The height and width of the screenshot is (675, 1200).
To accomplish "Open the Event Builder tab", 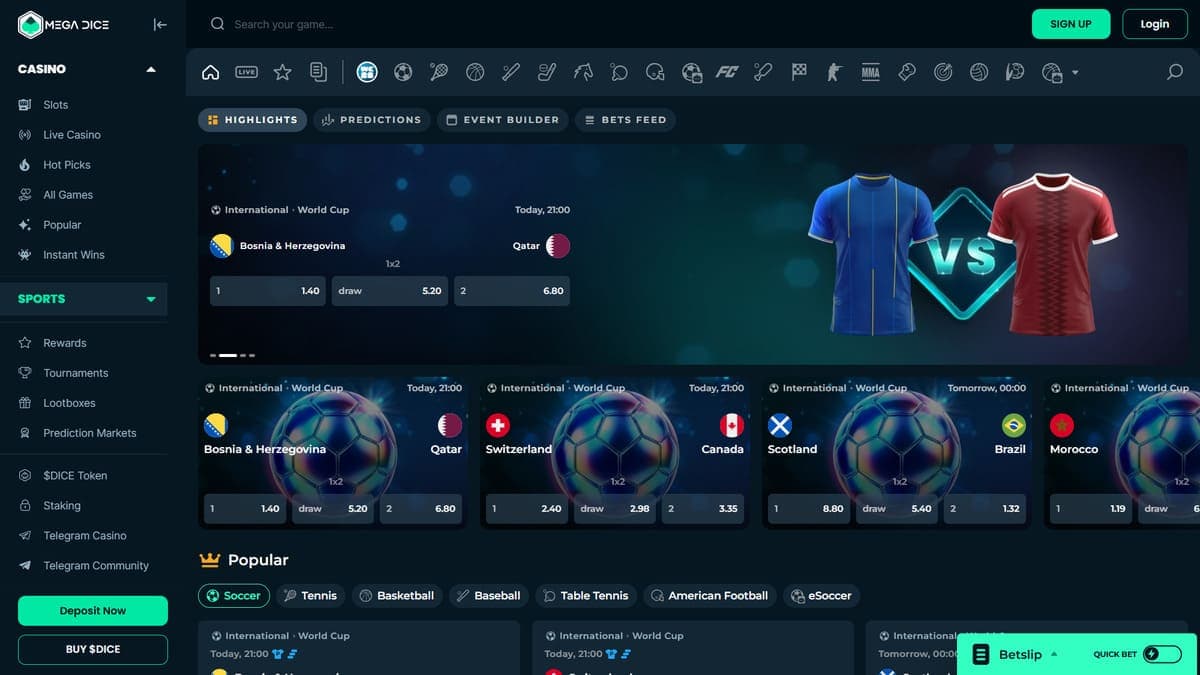I will (502, 120).
